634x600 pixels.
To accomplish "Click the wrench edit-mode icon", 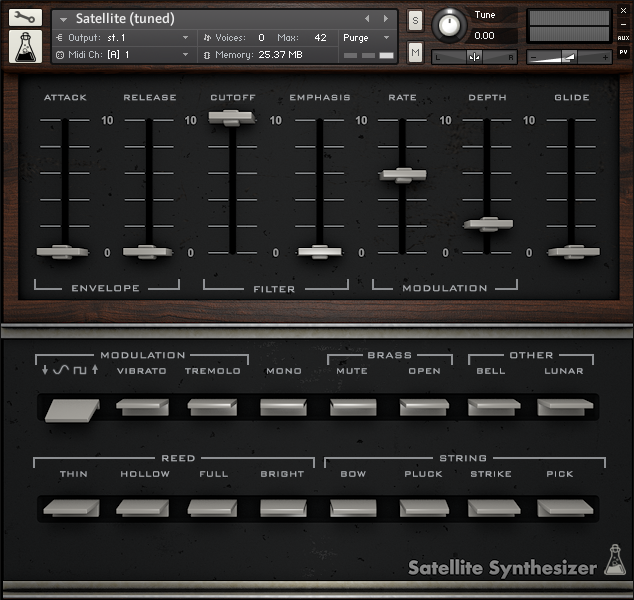I will pyautogui.click(x=25, y=17).
